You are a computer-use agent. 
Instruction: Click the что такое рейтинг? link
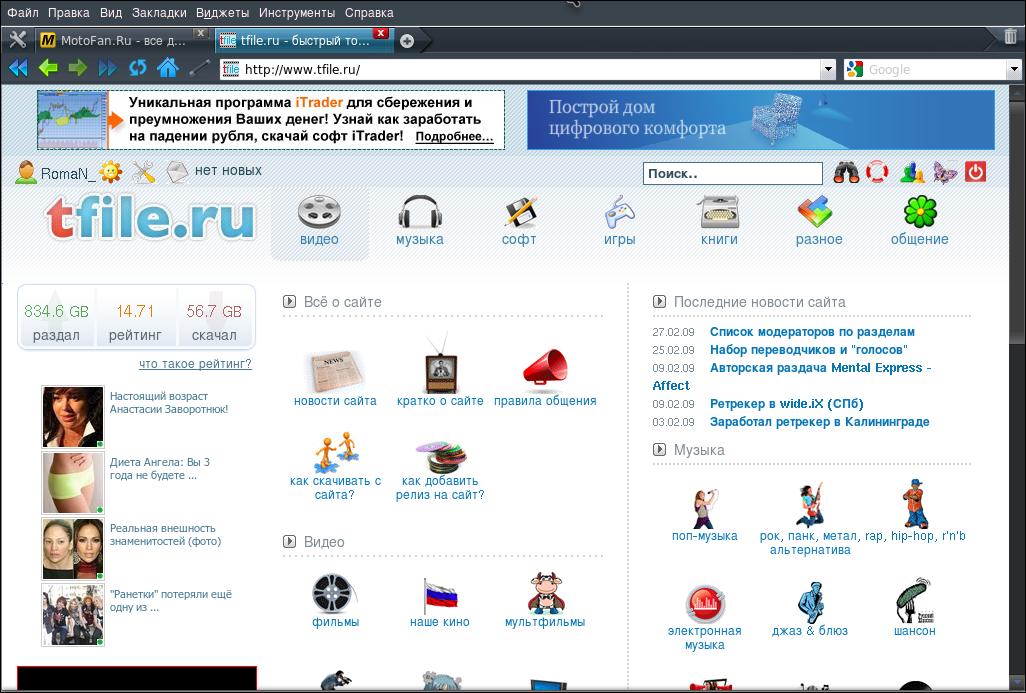[x=195, y=364]
